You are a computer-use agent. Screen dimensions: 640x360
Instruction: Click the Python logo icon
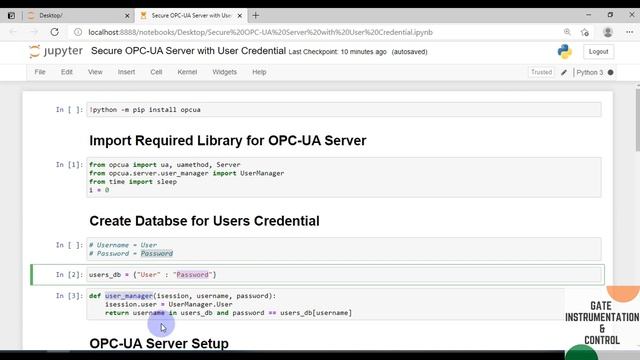(x=564, y=51)
